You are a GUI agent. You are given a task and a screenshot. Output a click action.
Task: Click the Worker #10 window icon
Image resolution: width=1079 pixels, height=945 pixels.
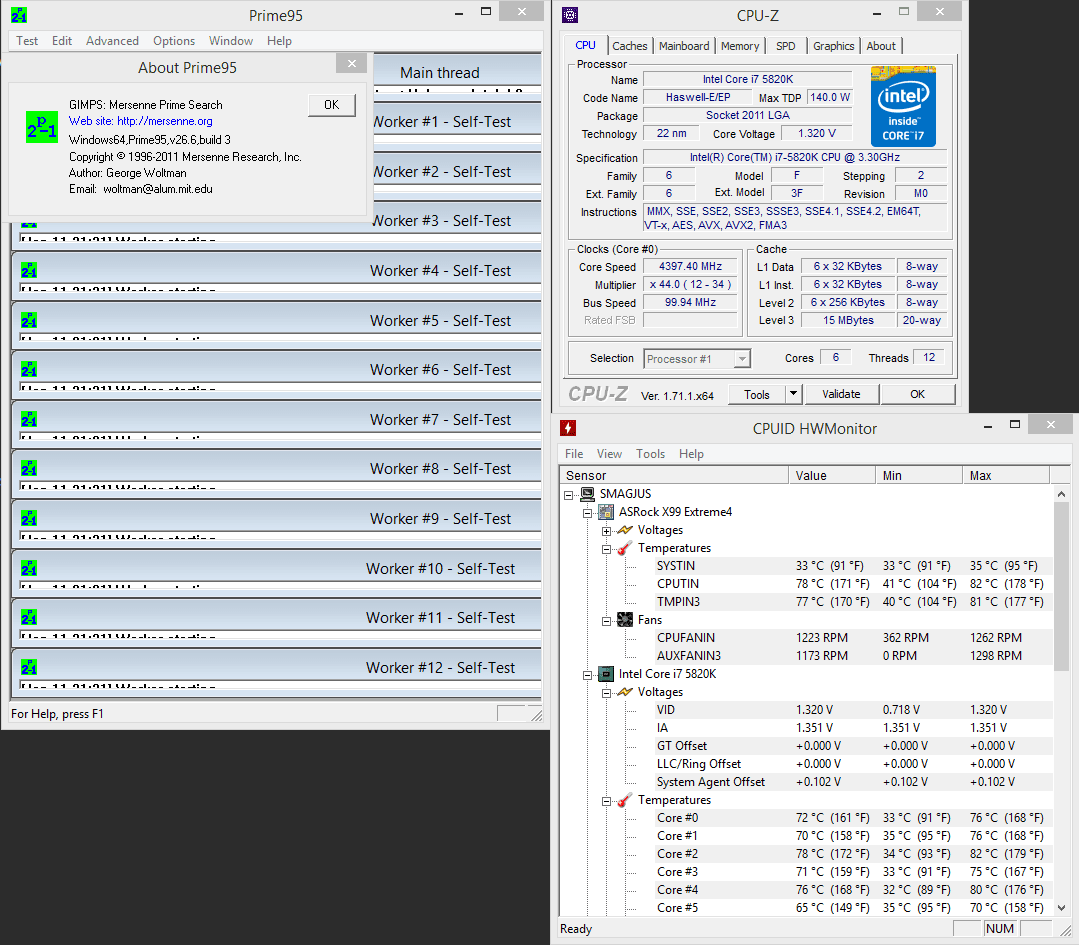29,569
